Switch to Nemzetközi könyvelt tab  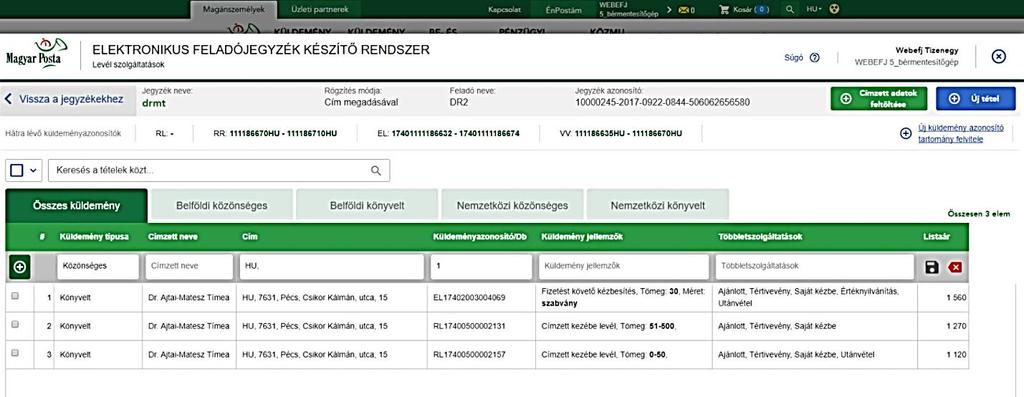658,206
